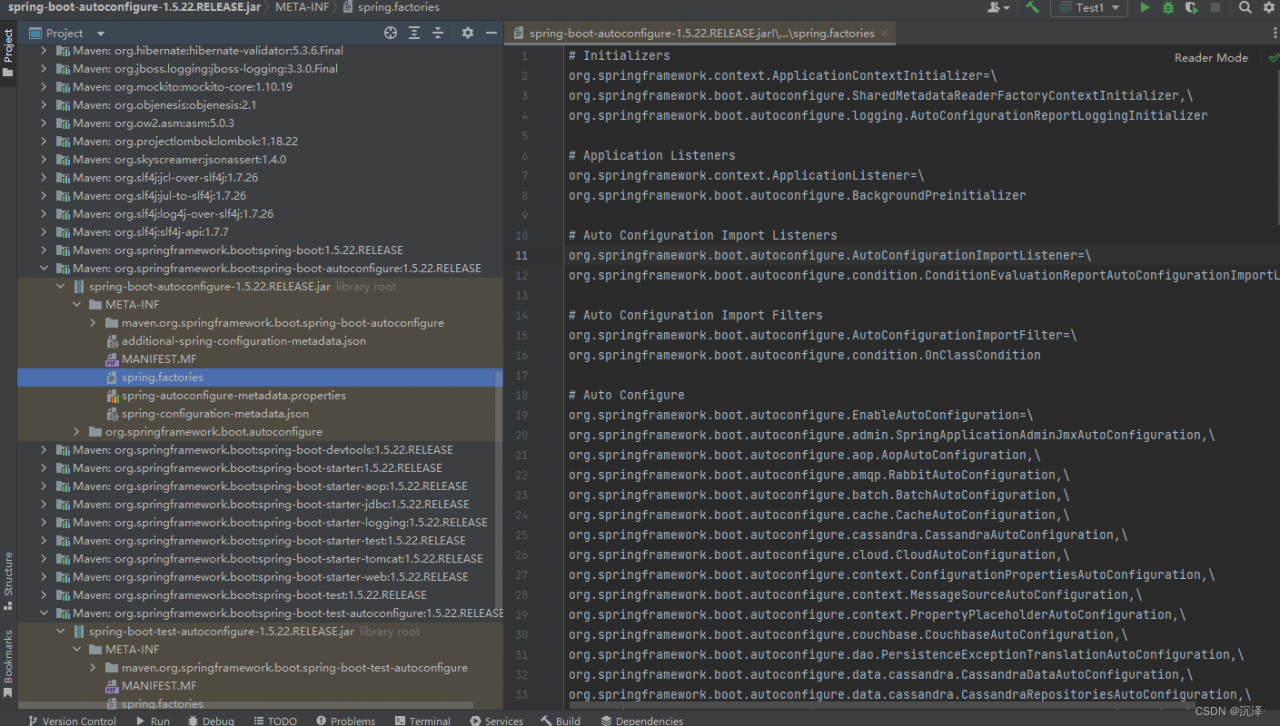Open Search Everywhere magnifier icon
Image resolution: width=1280 pixels, height=726 pixels.
1245,7
